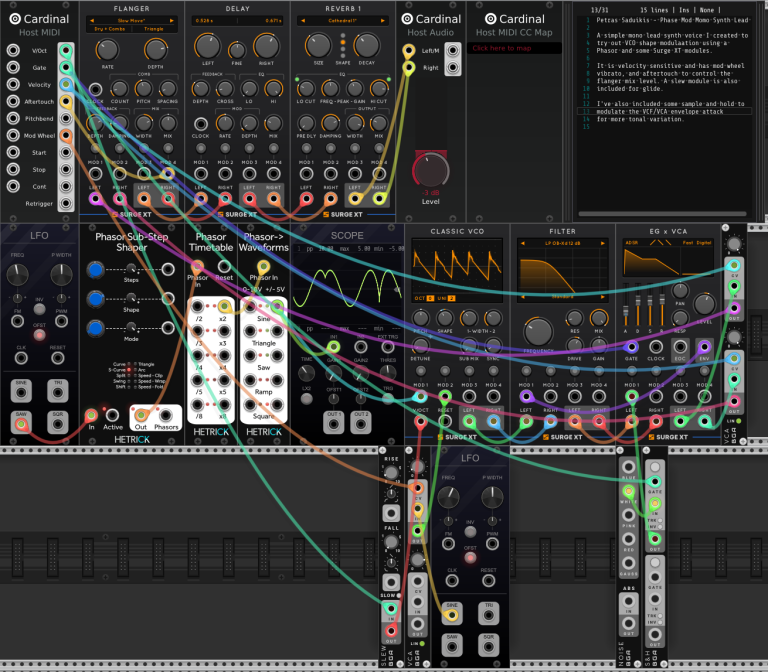The image size is (768, 672).
Task: Click the Host Audio Left/M input jack
Action: 408,50
